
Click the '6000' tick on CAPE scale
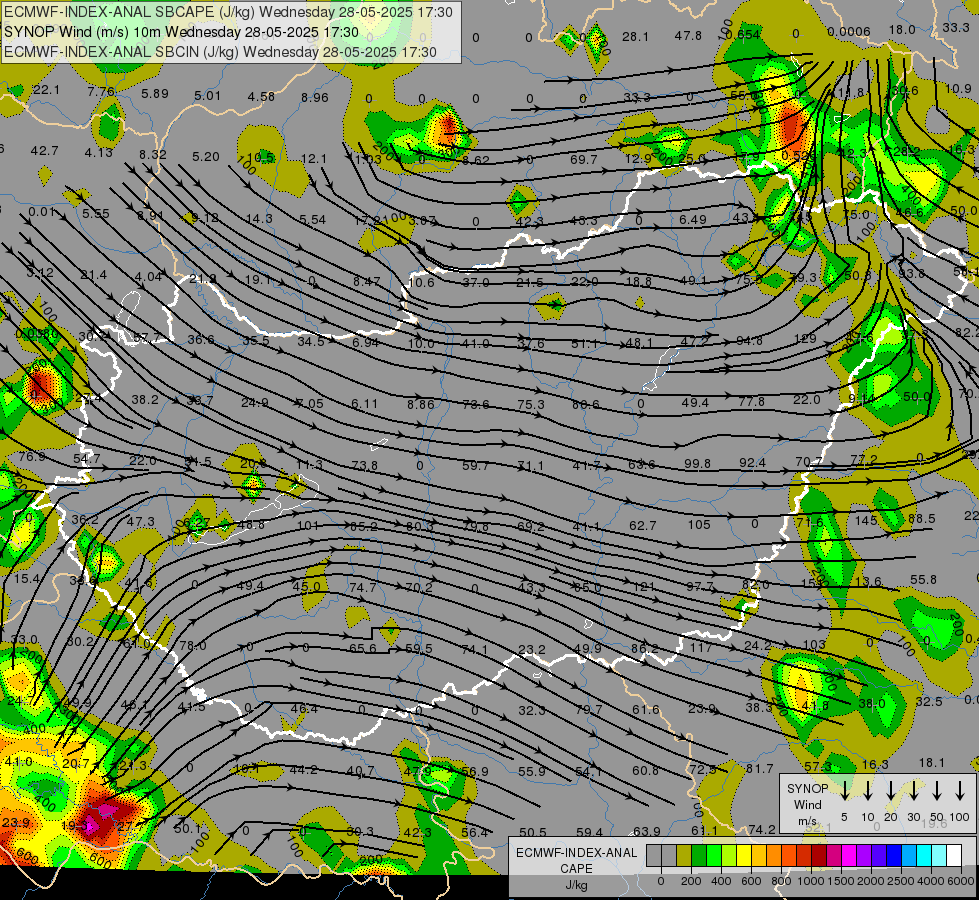(x=960, y=881)
